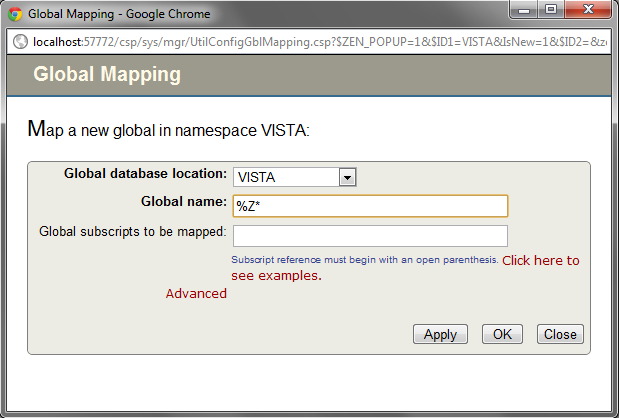
Task: Click the 'Map a new global in namespace VISTA' heading
Action: [169, 130]
